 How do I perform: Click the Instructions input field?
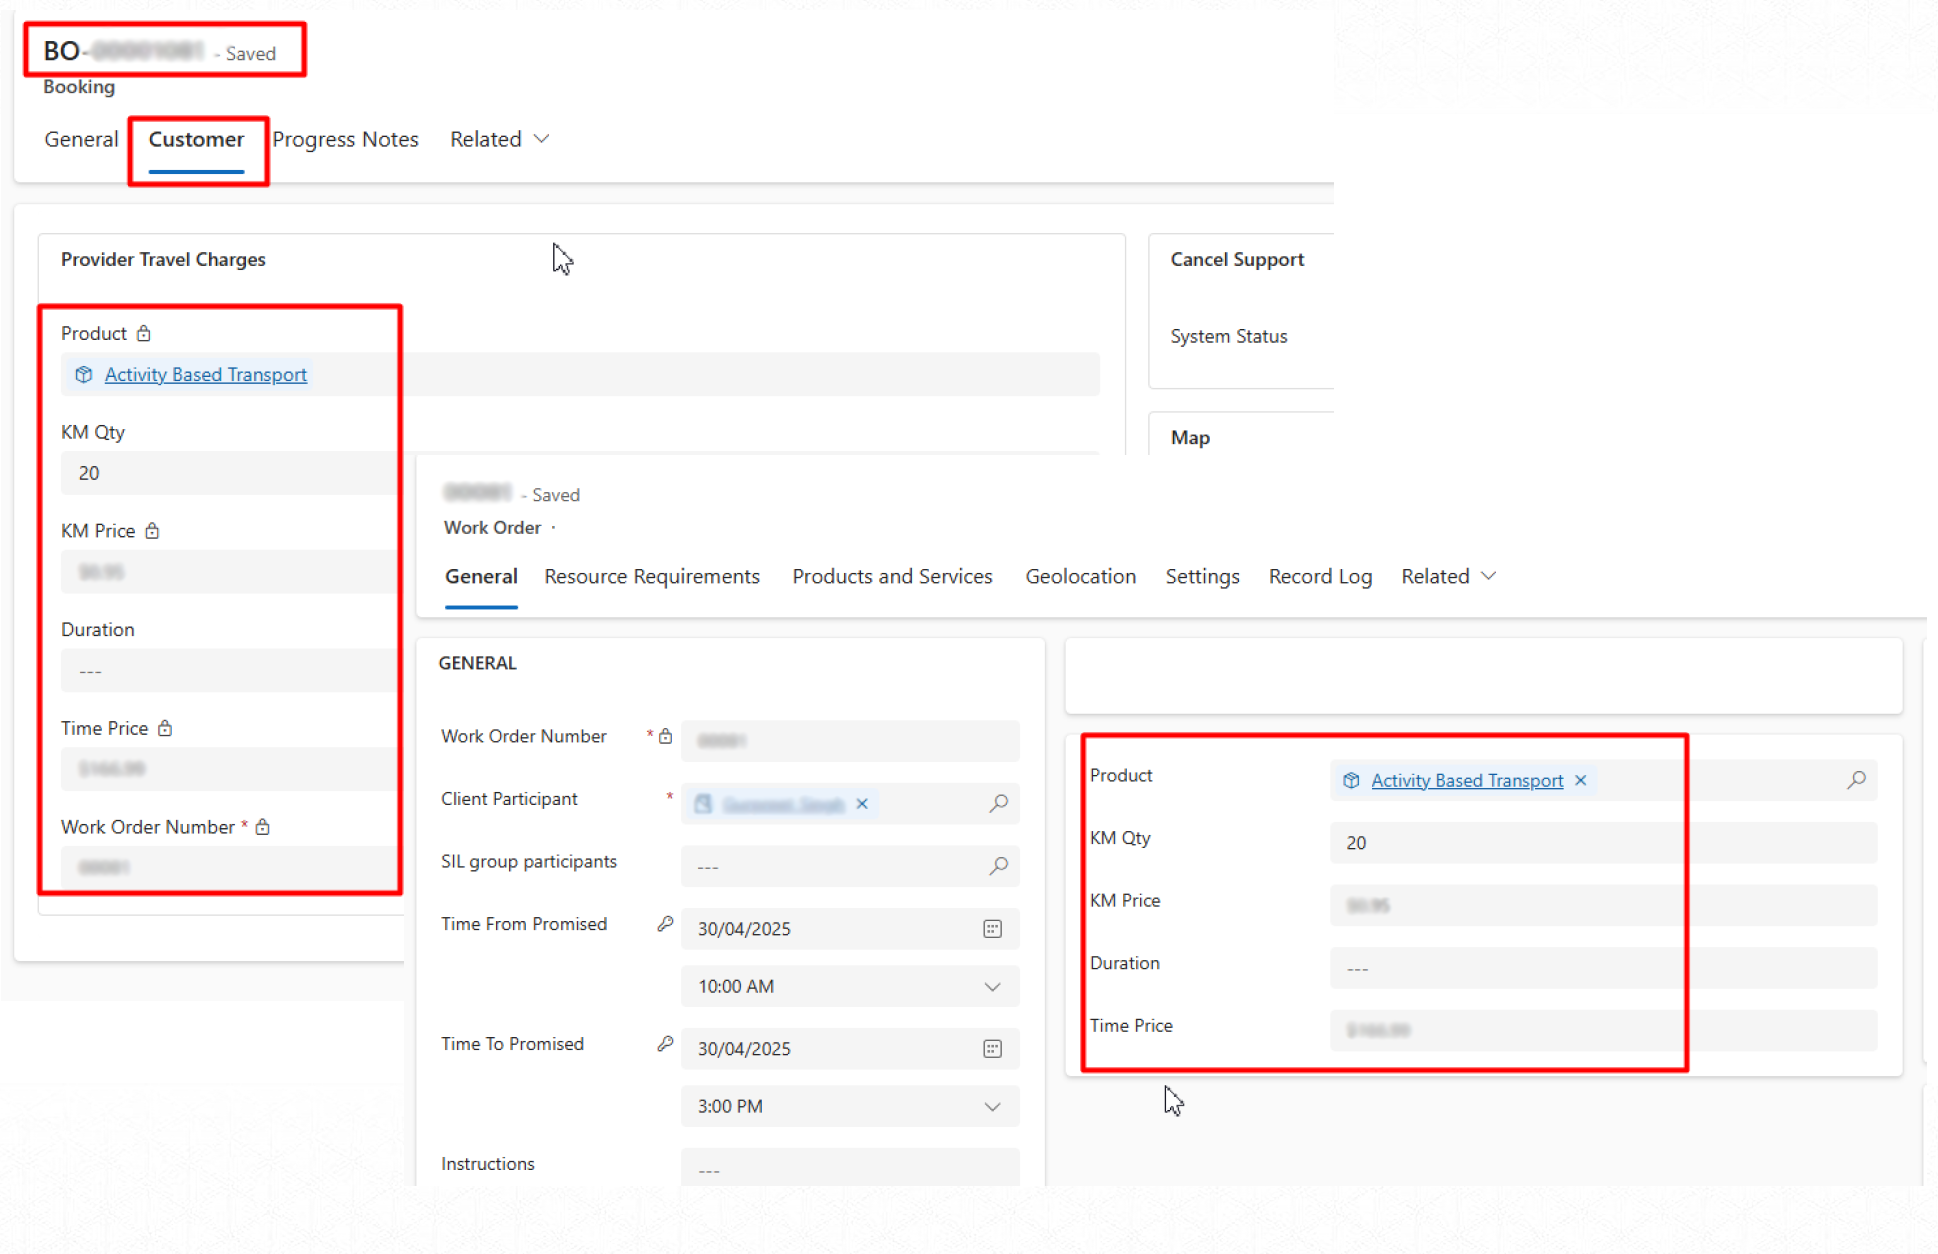click(x=849, y=1168)
